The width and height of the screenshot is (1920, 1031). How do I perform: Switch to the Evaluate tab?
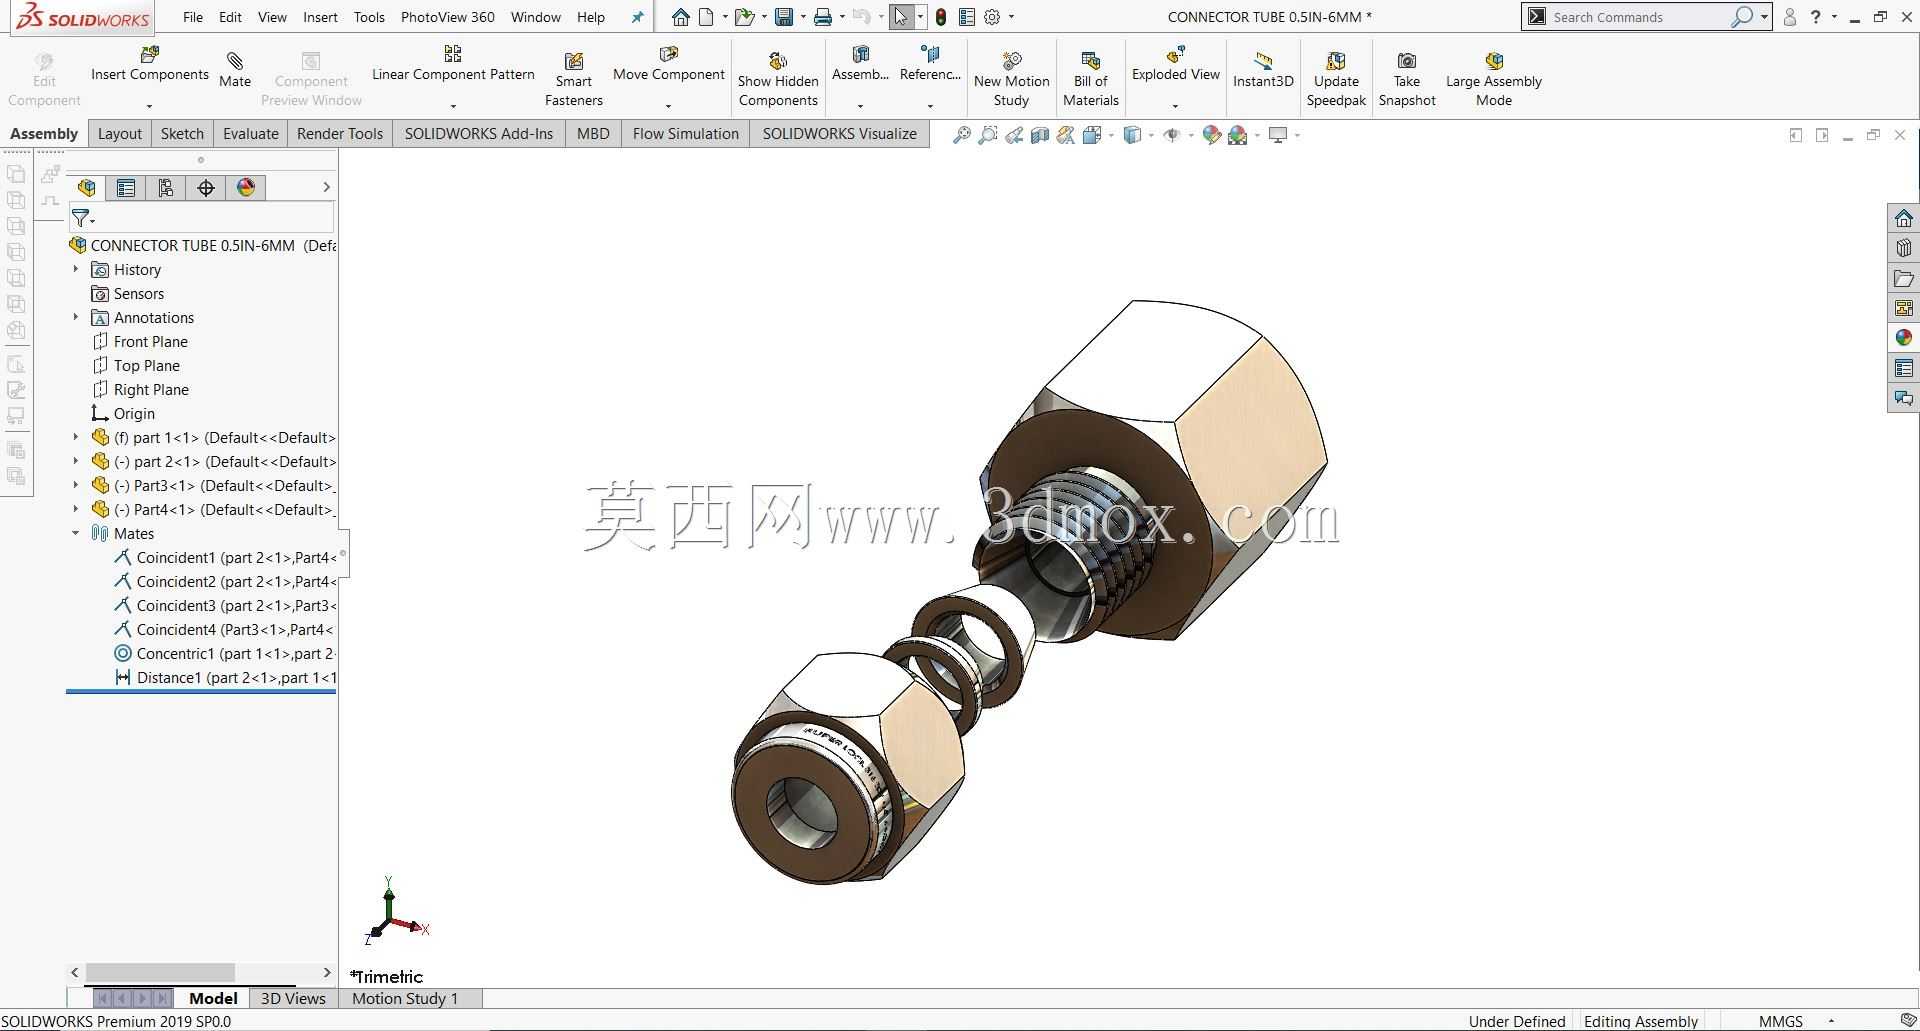[250, 133]
